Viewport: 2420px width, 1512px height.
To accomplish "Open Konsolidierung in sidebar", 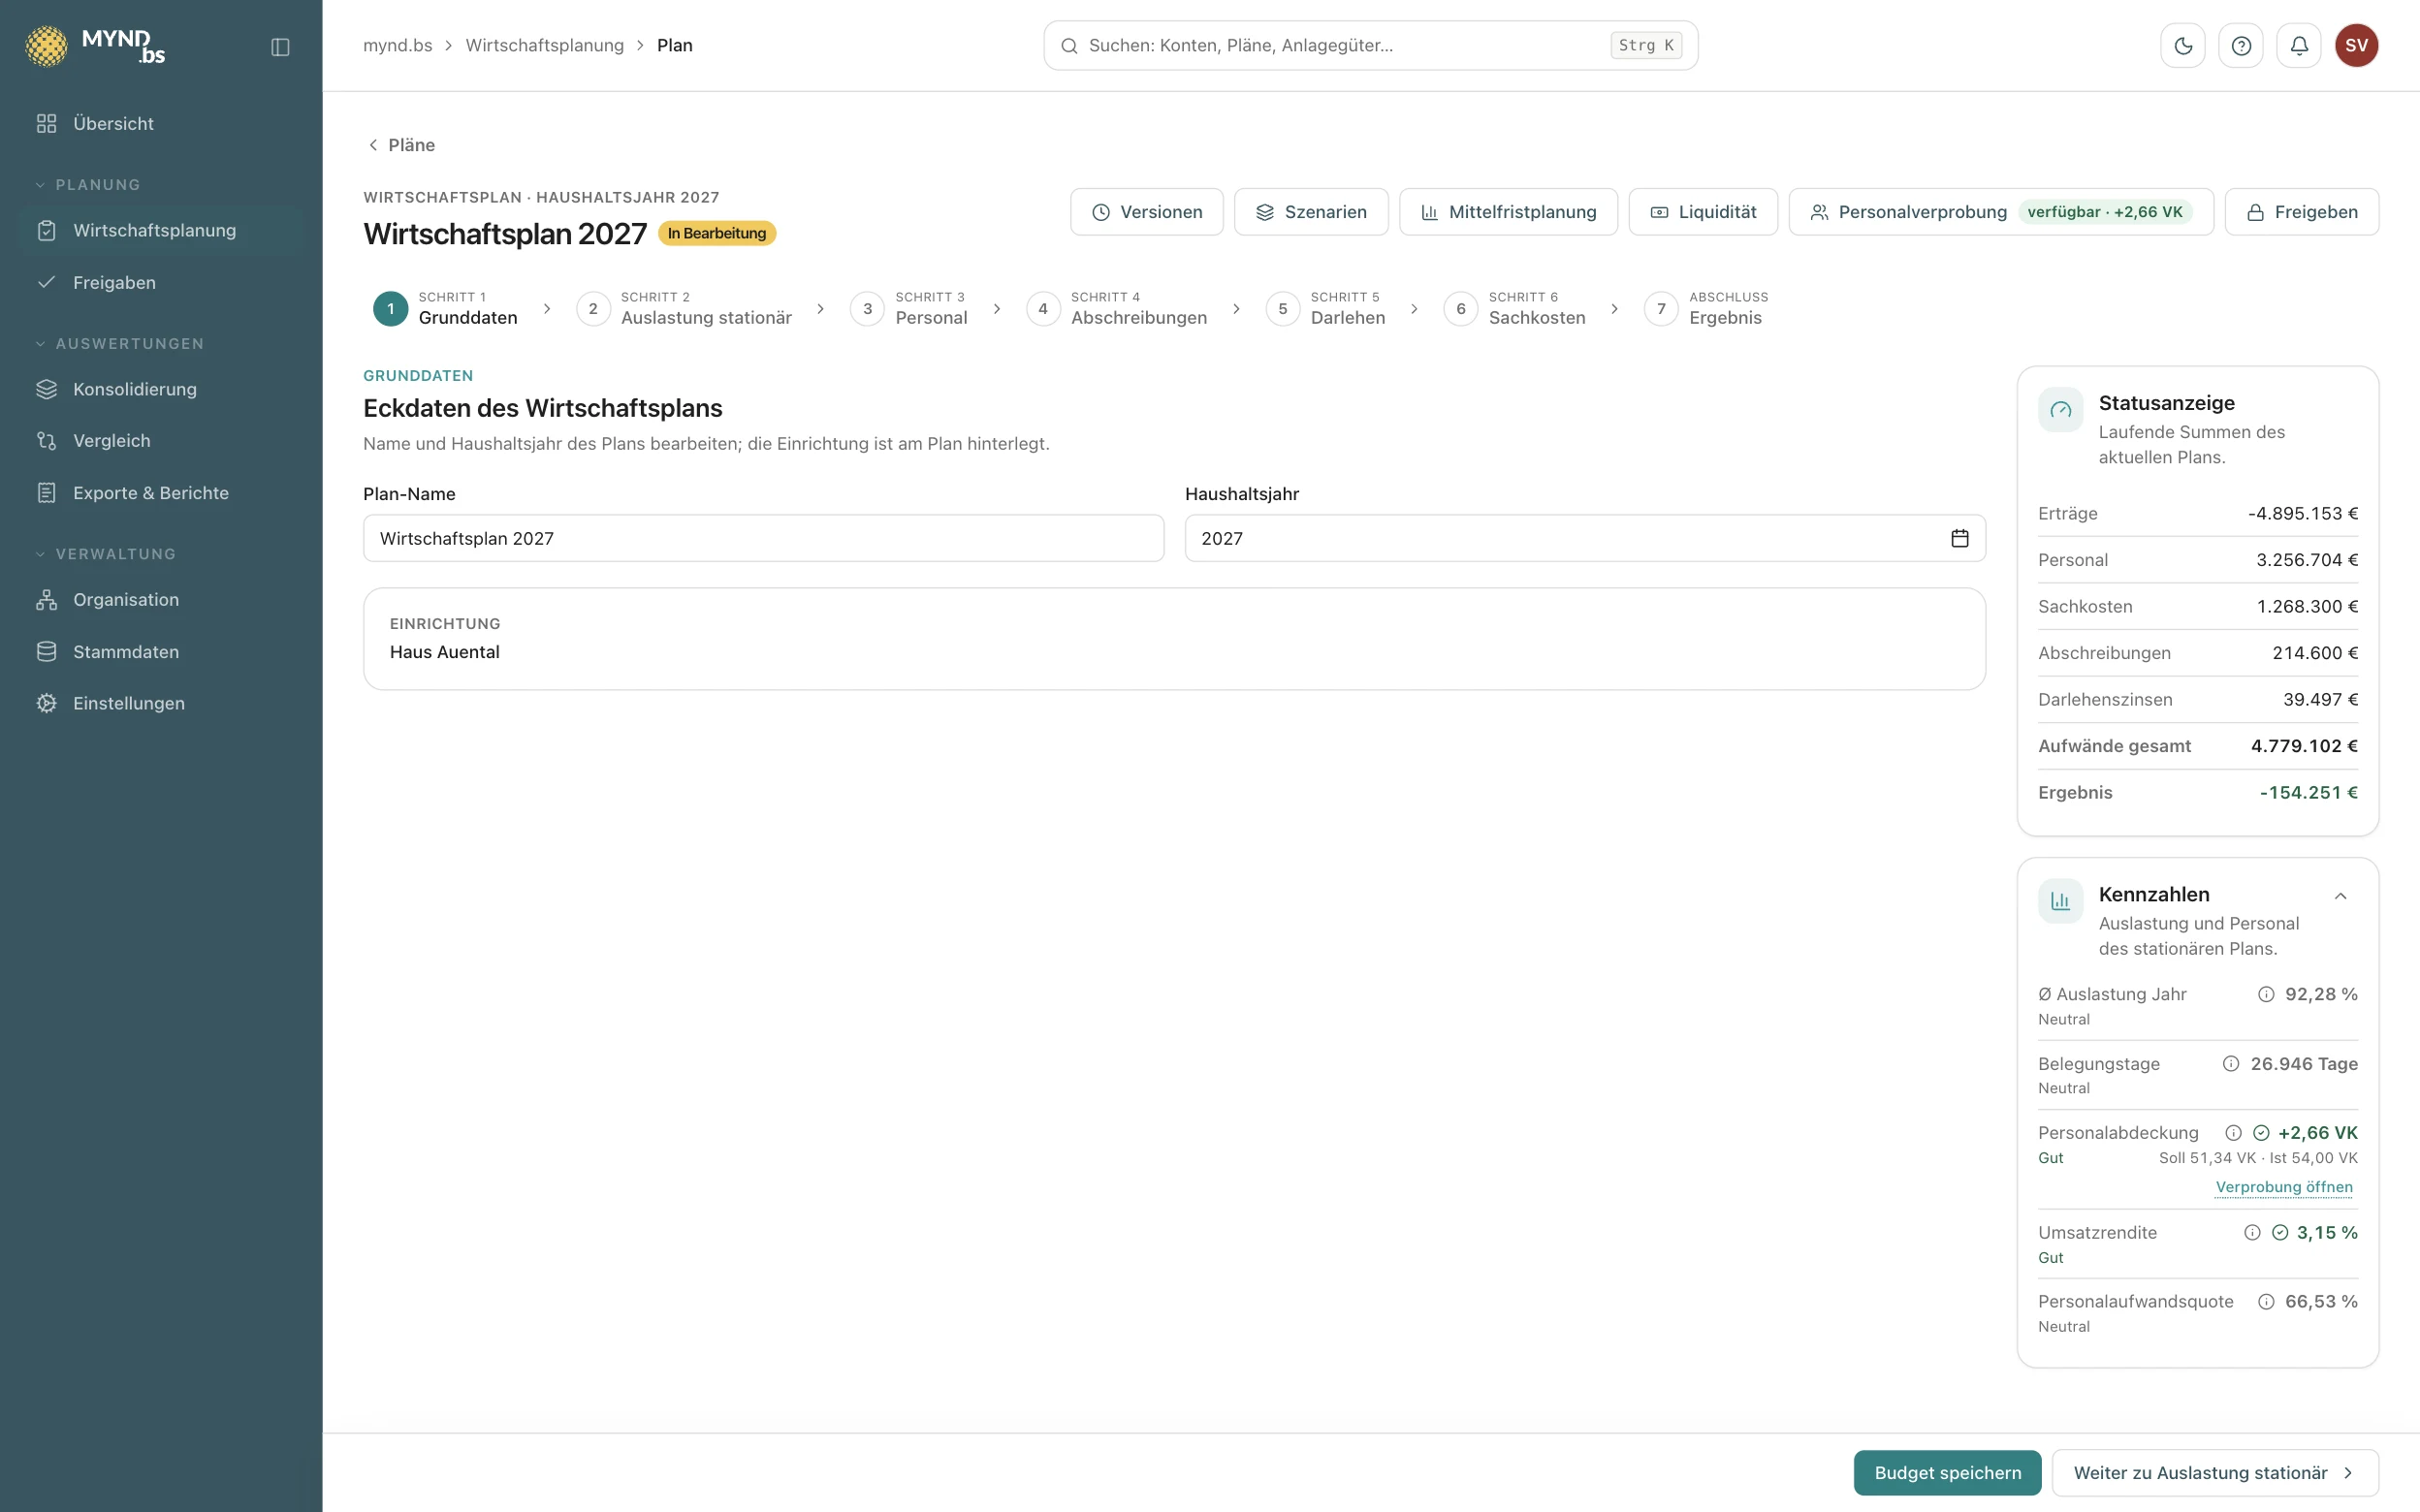I will click(x=161, y=389).
